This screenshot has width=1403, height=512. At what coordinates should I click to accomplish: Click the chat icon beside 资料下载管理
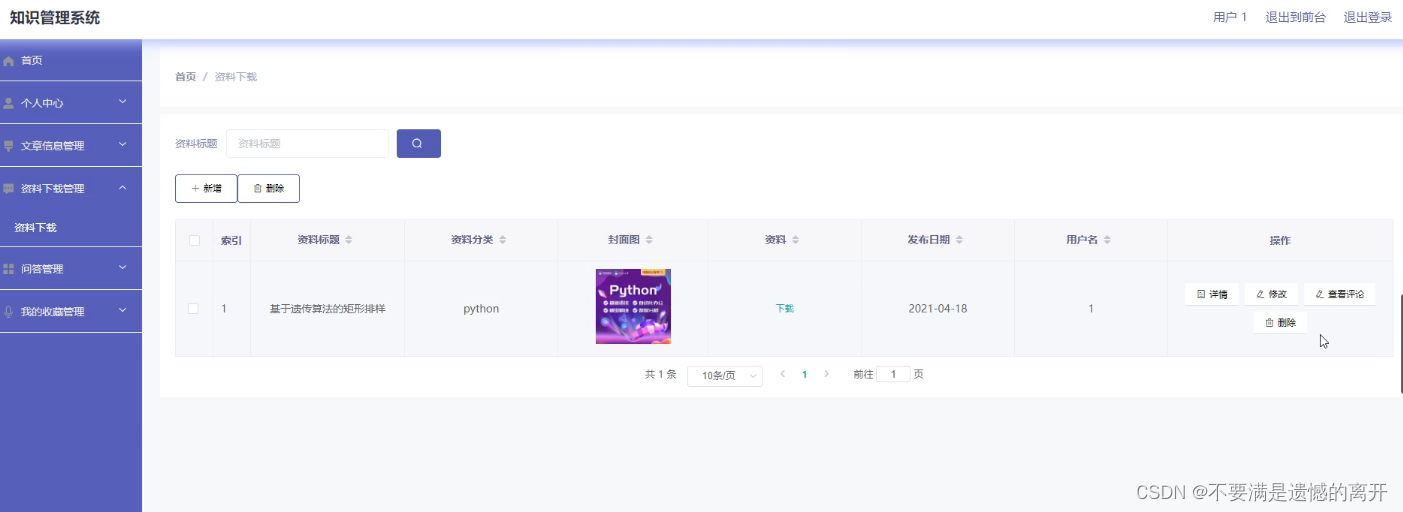9,189
